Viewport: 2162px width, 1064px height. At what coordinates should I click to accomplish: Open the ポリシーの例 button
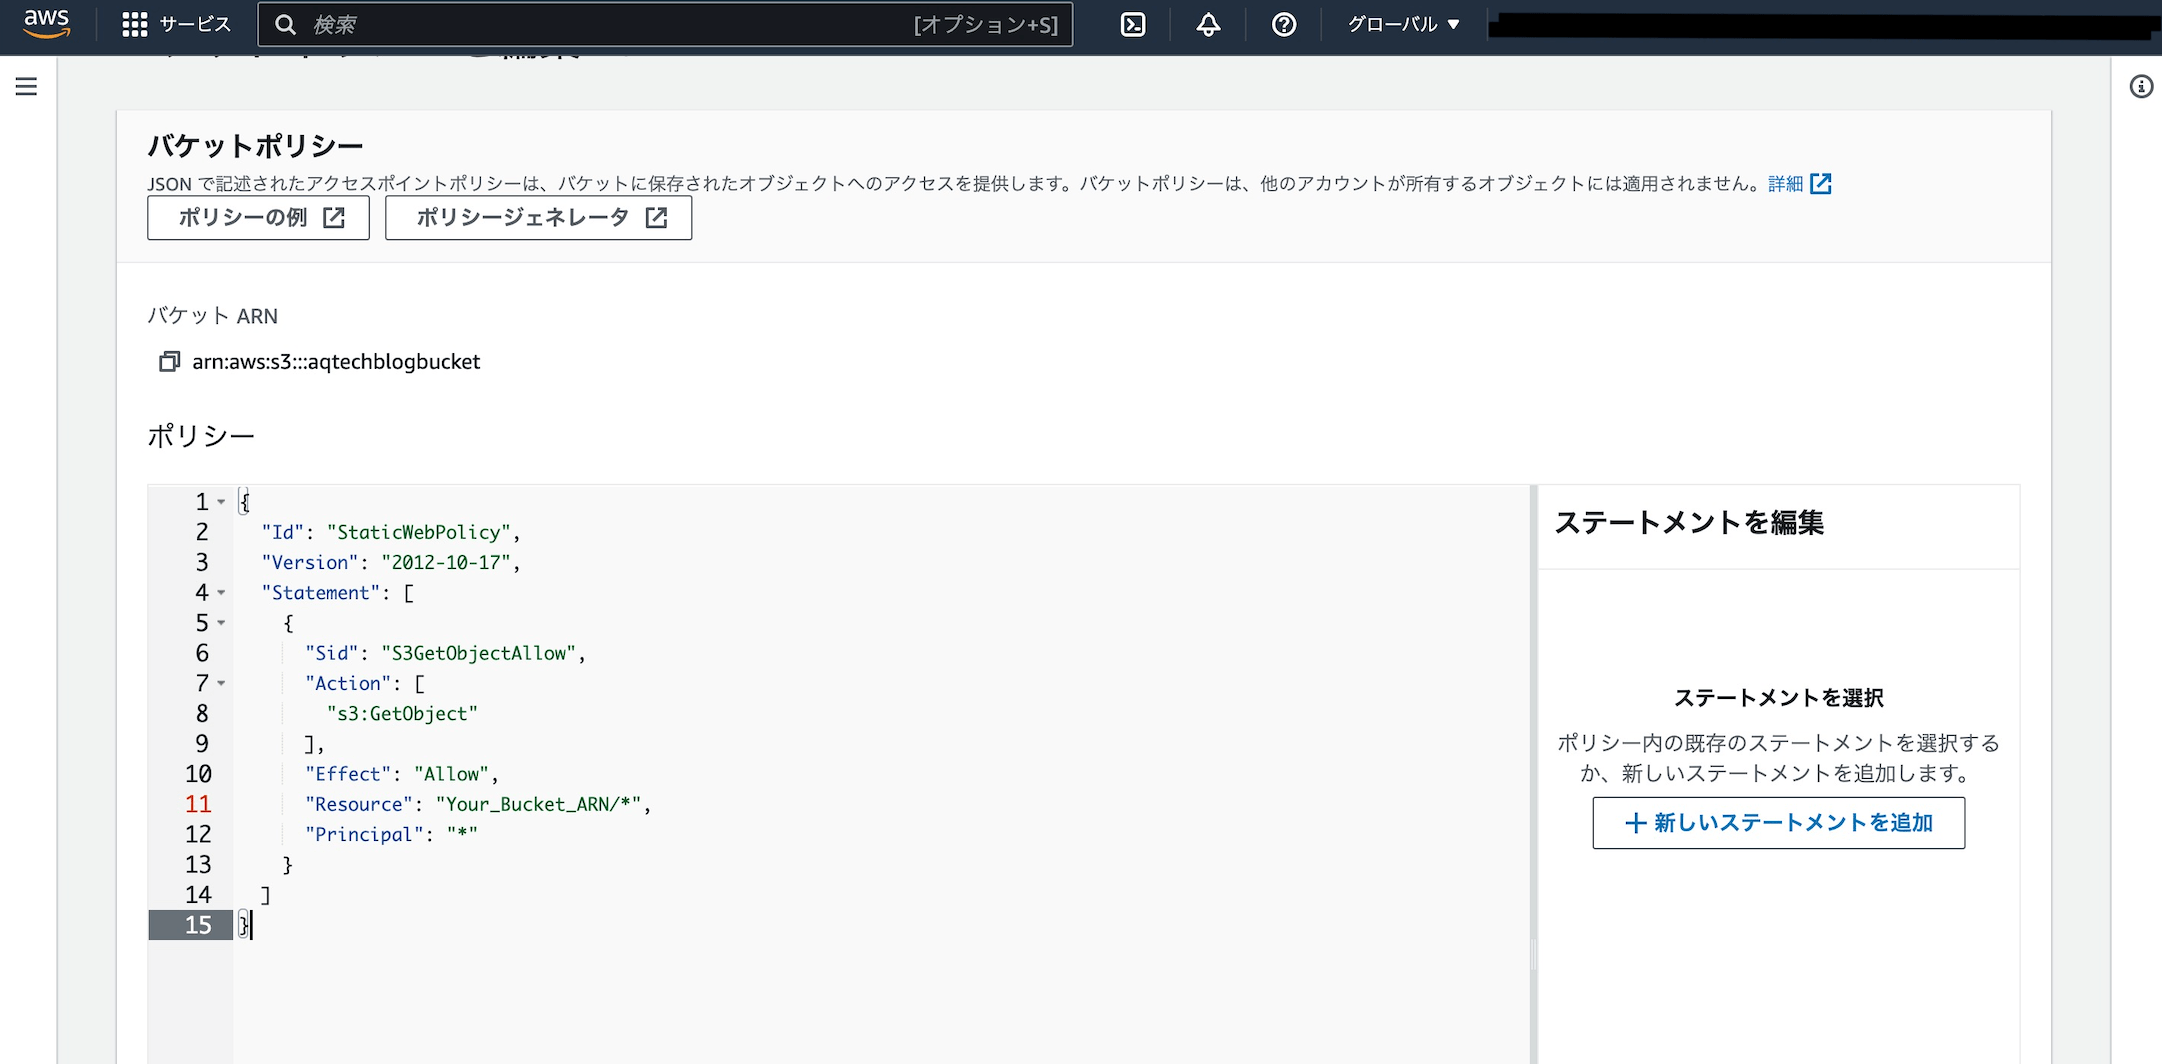[x=258, y=217]
